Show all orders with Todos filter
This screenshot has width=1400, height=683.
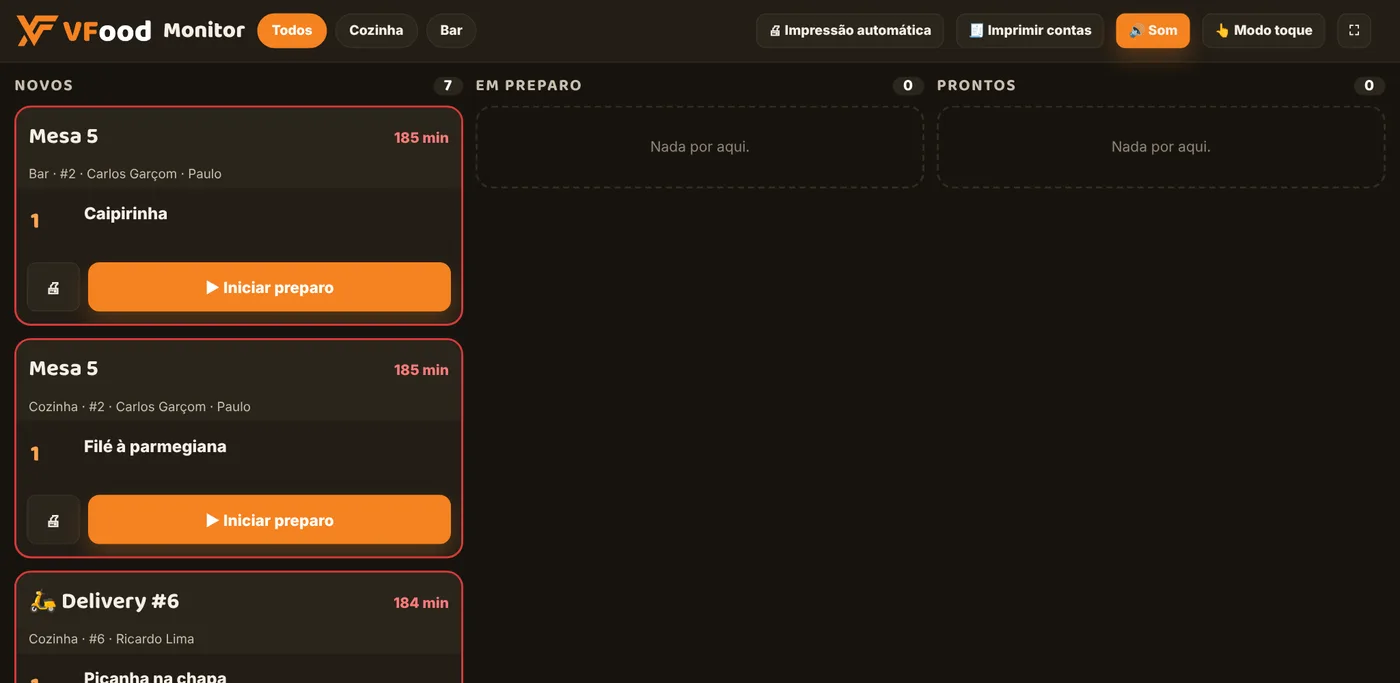coord(292,30)
